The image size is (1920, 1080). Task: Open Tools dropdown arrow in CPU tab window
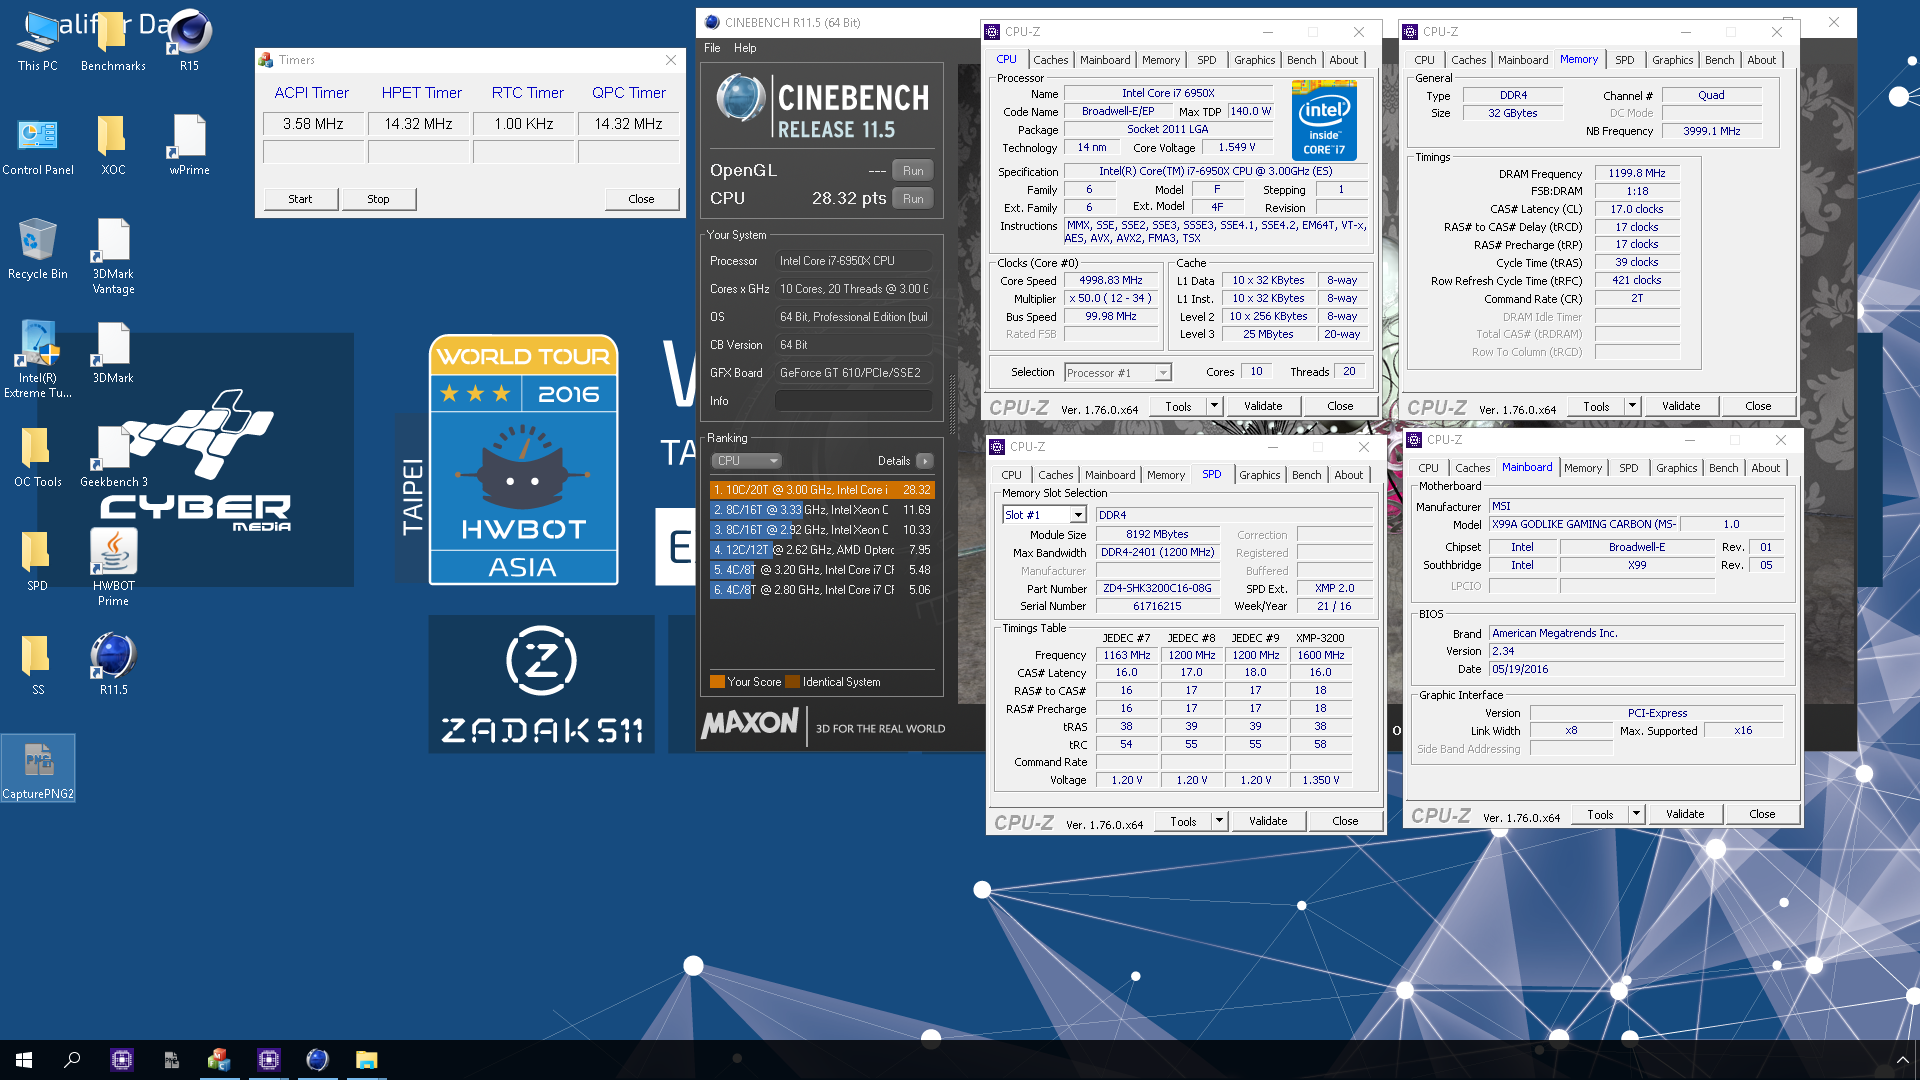[x=1214, y=406]
